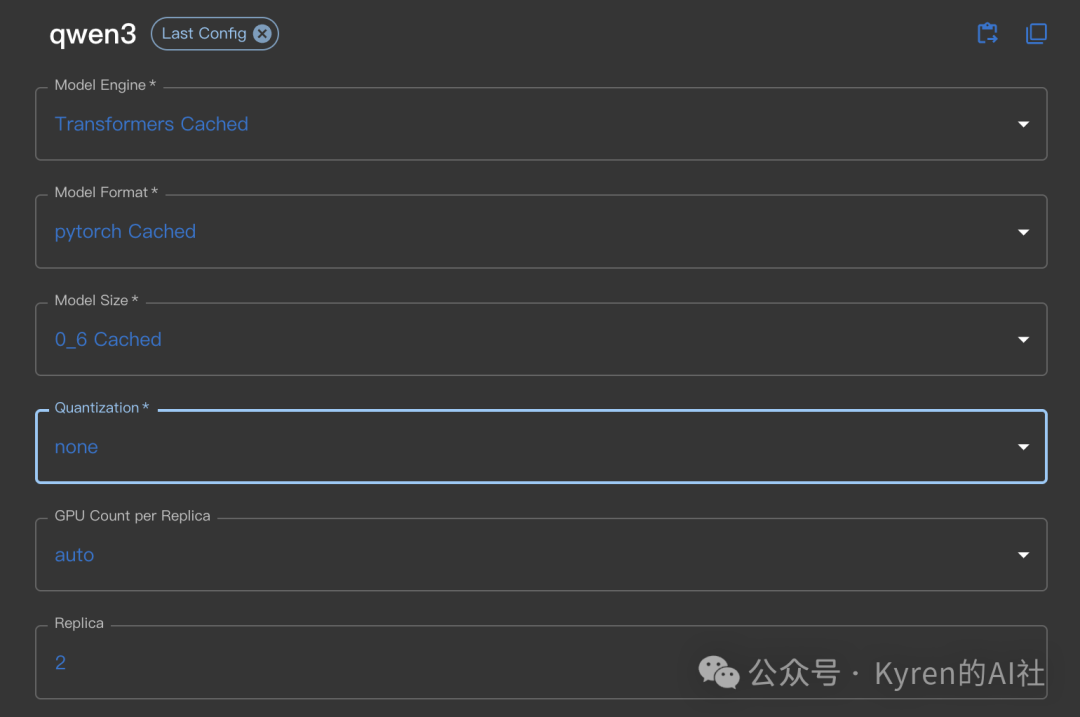This screenshot has height=717, width=1080.
Task: Click the clipboard paste-config icon
Action: [987, 34]
